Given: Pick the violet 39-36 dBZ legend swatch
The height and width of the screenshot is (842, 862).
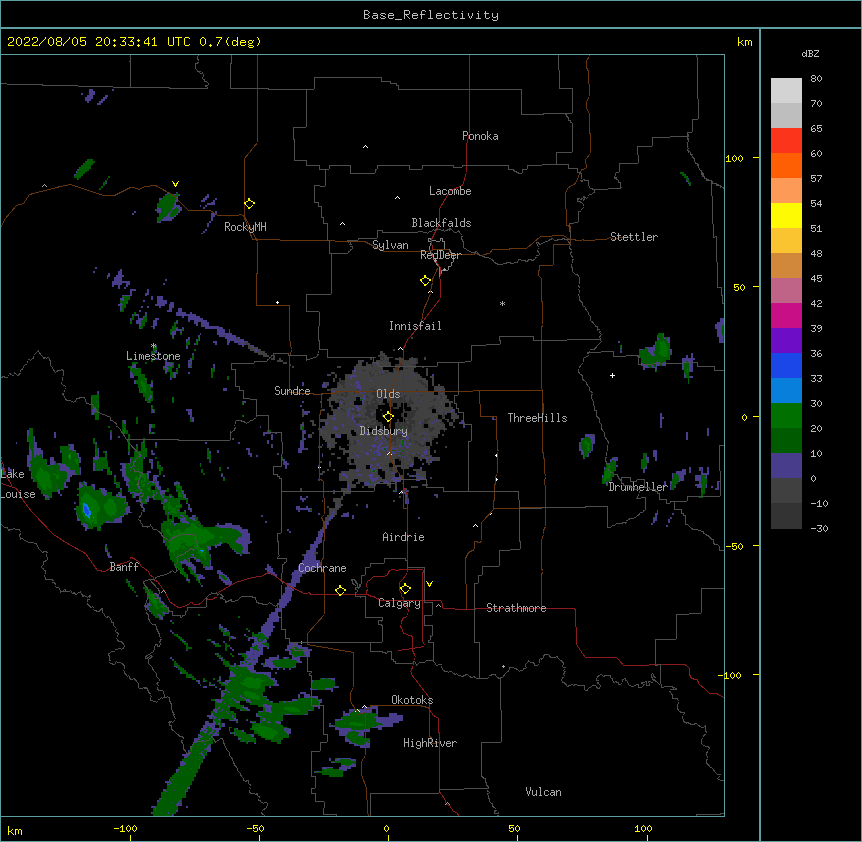Looking at the screenshot, I should tap(786, 341).
